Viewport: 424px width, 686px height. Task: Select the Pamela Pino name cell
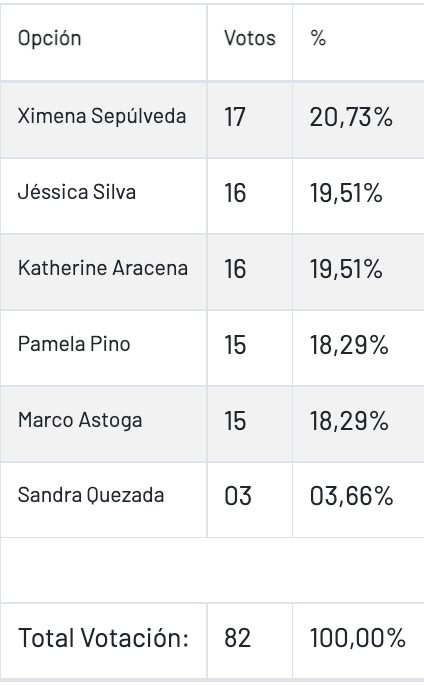pyautogui.click(x=104, y=348)
